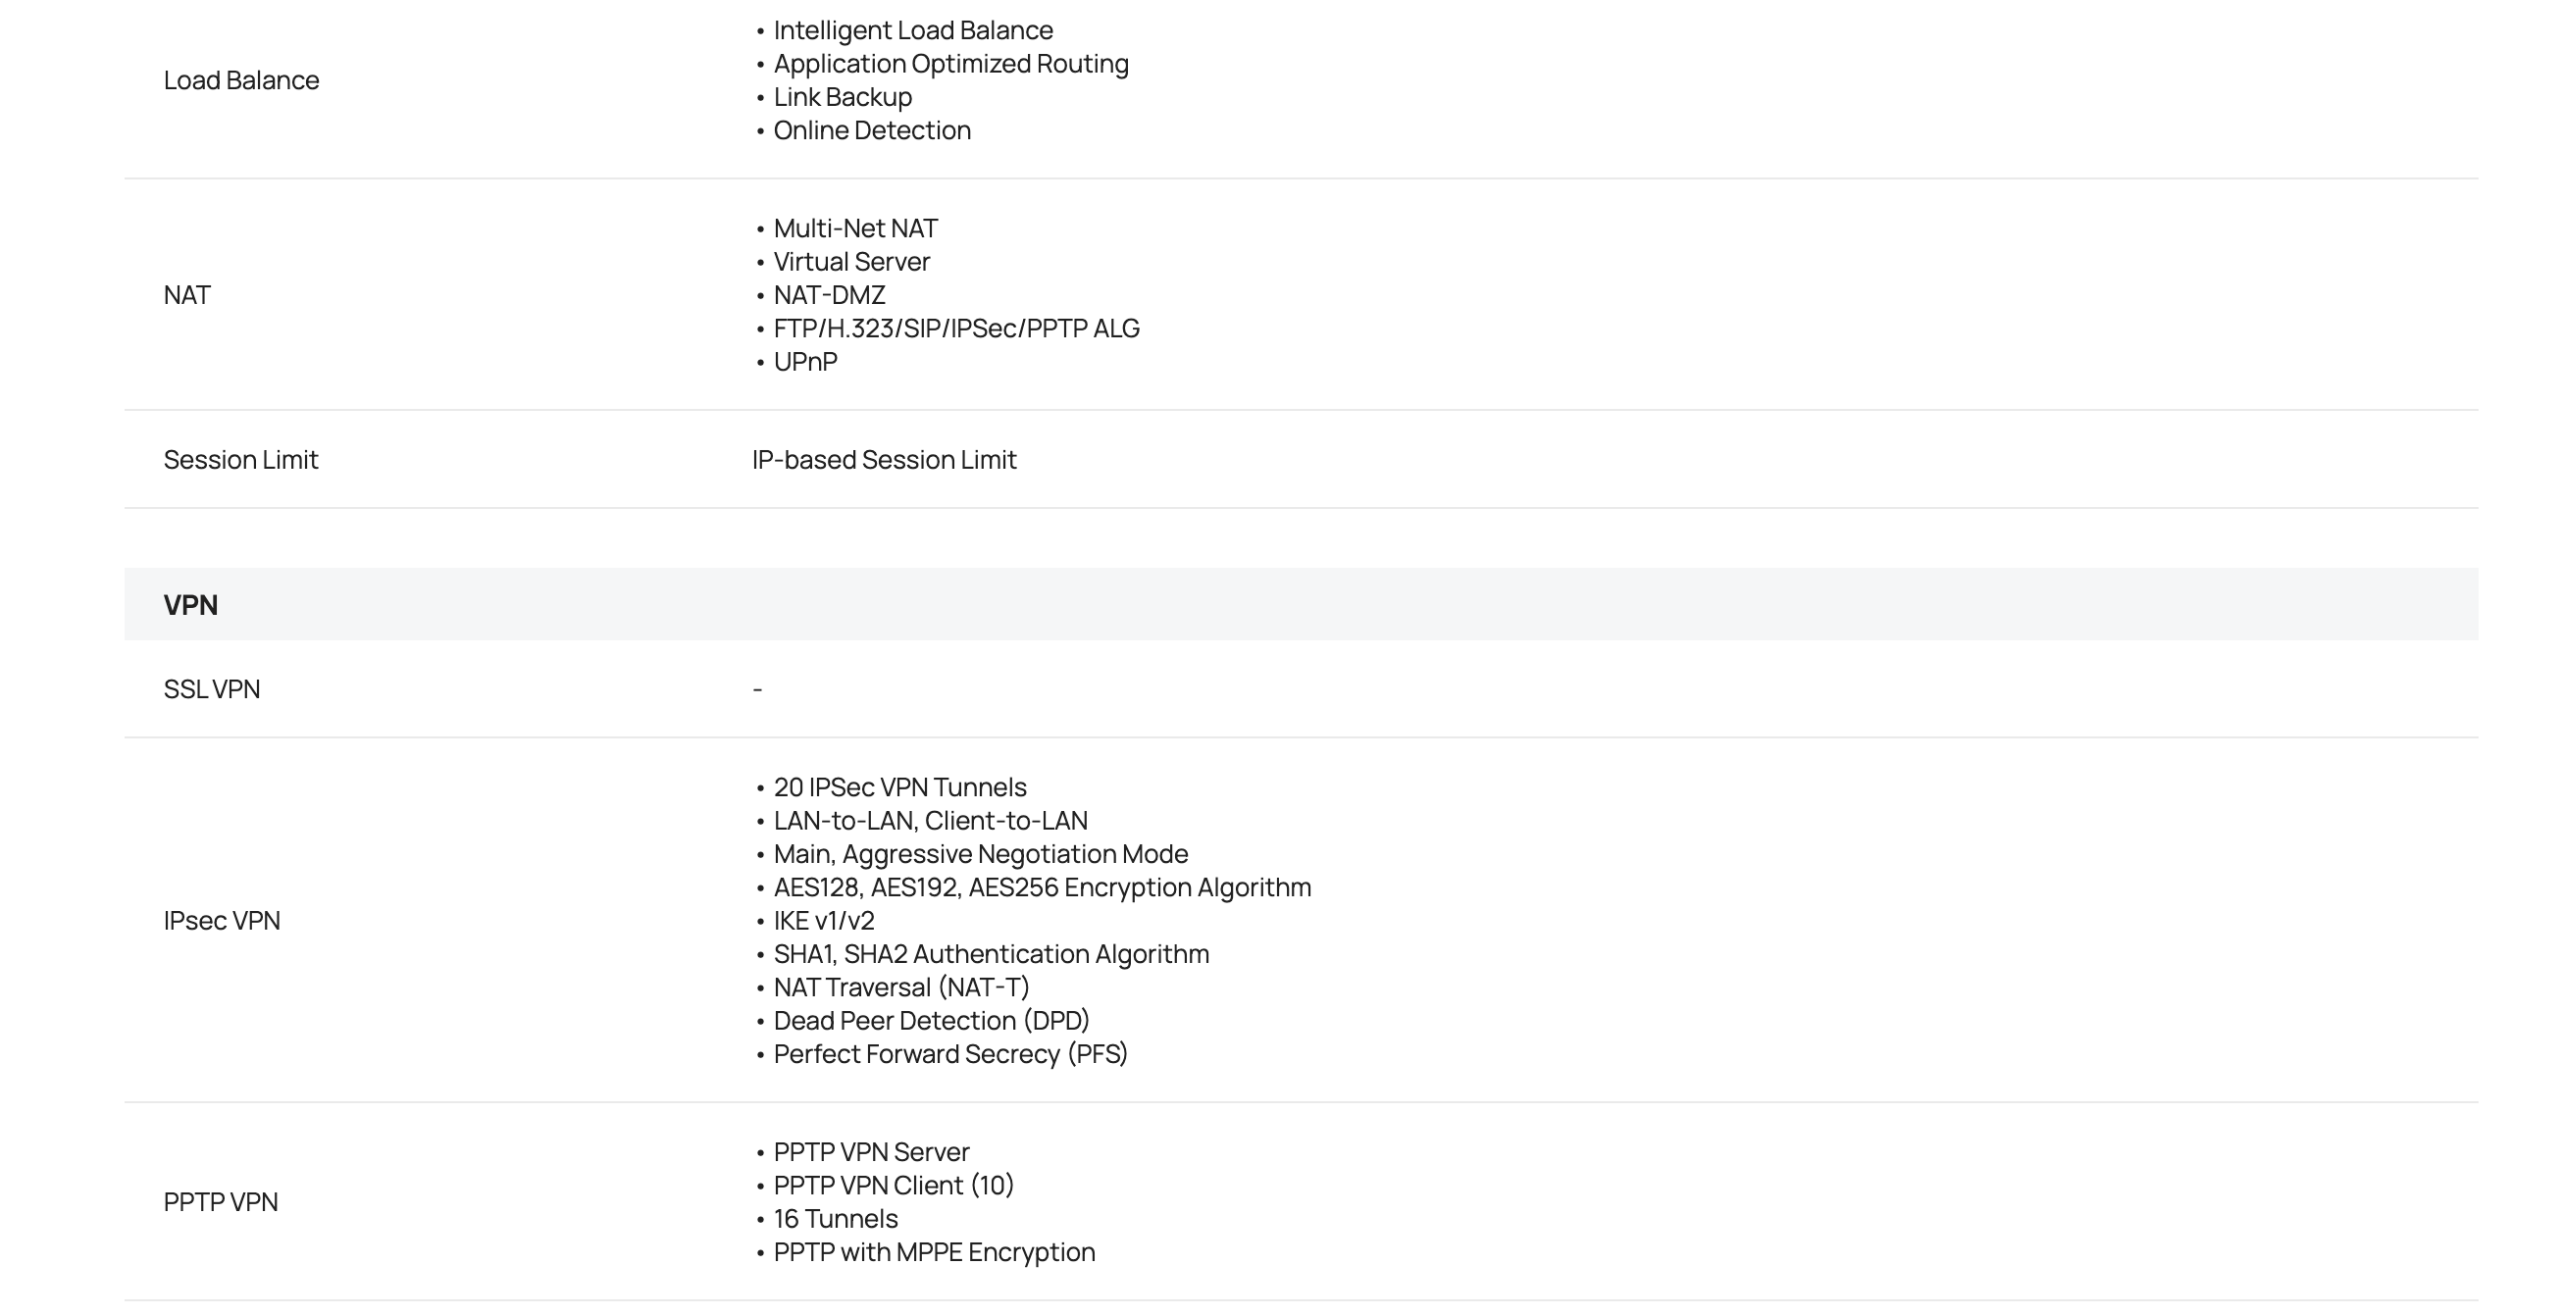Click the VPN section header
The width and height of the screenshot is (2560, 1316).
(x=191, y=605)
